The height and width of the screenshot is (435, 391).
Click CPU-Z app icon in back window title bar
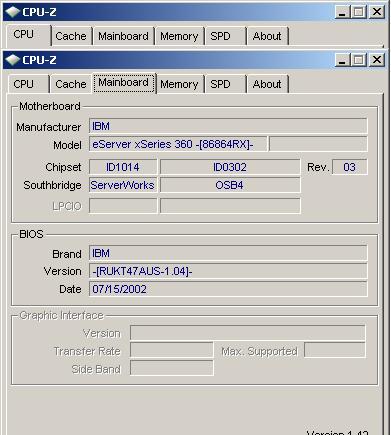tap(13, 12)
